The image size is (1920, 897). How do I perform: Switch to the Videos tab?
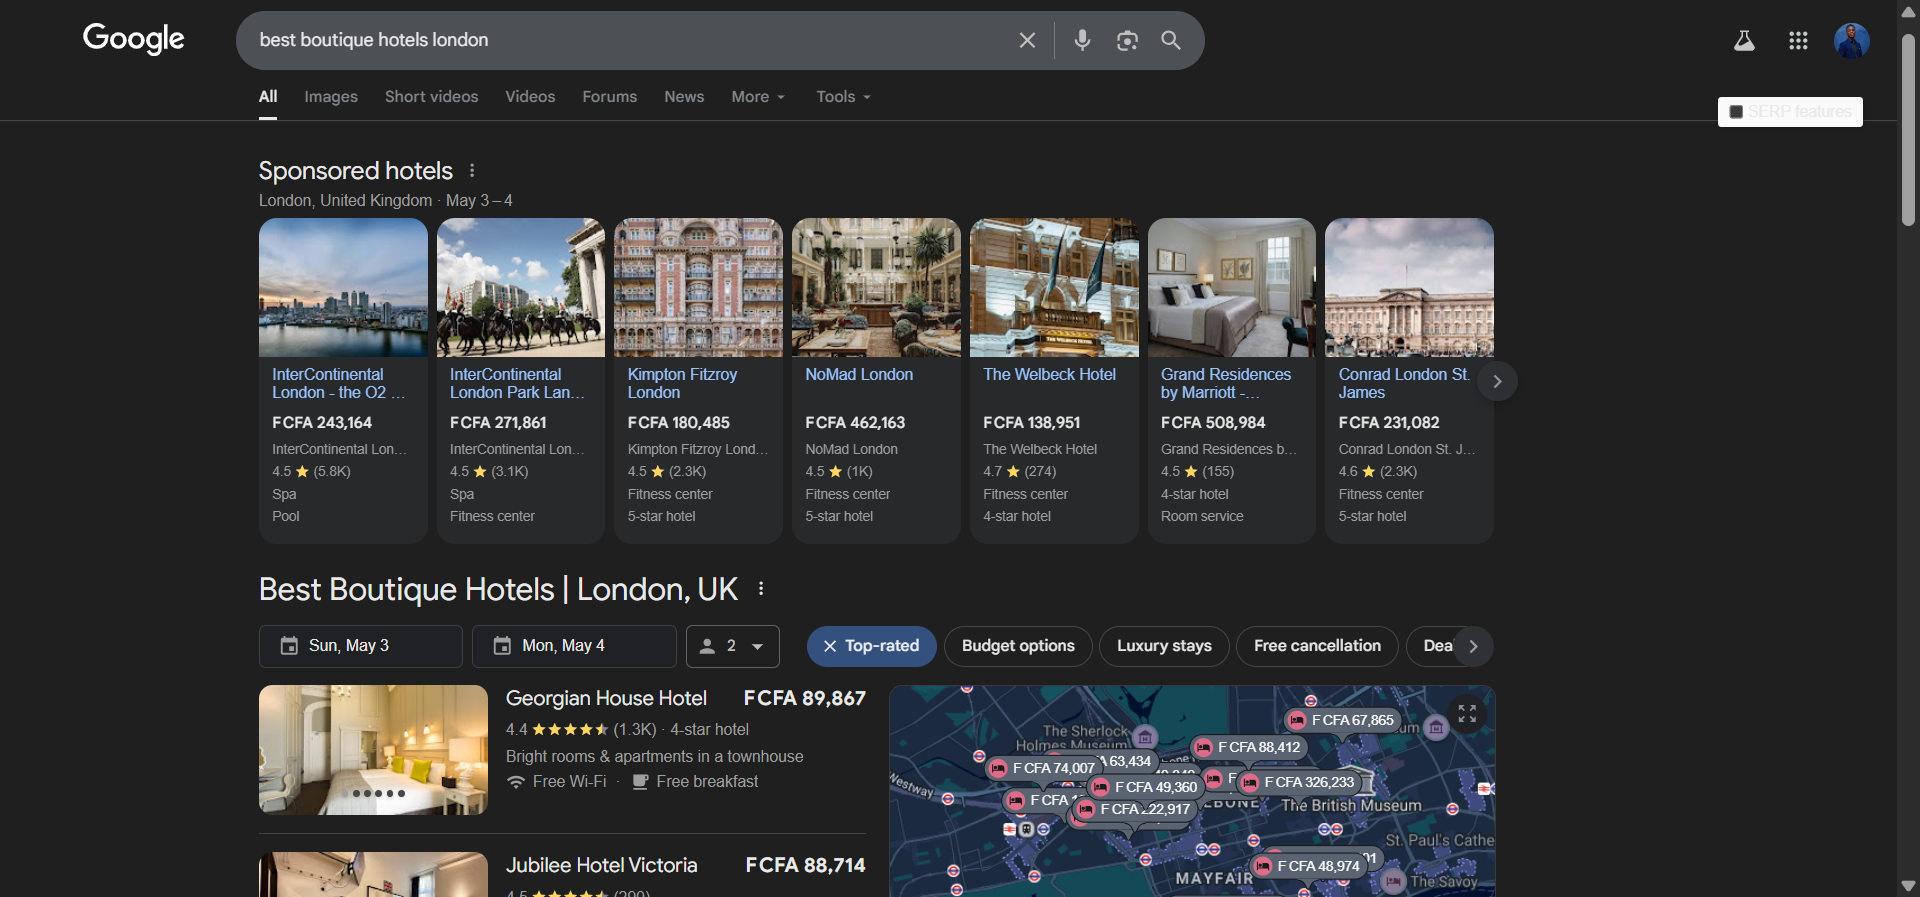tap(530, 97)
